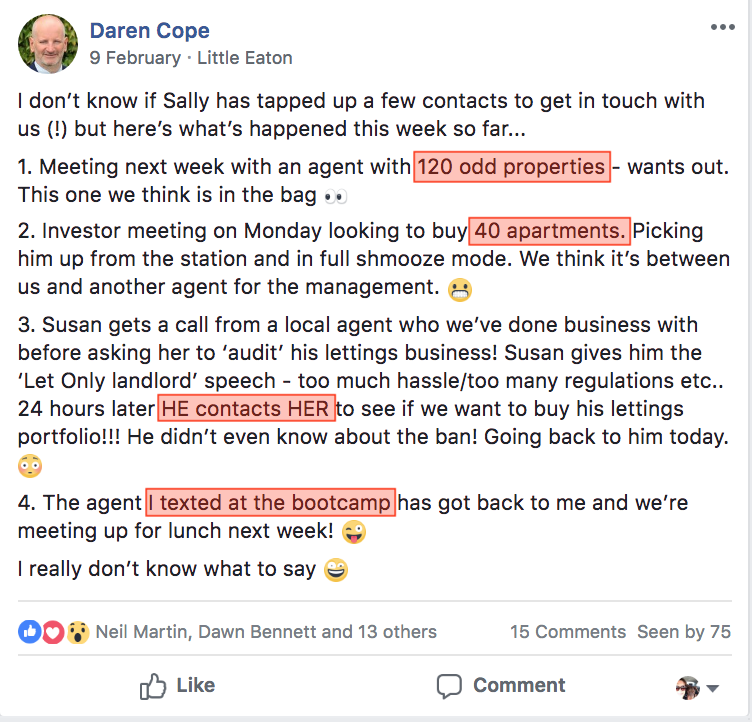Click the three-dot post options menu
The width and height of the screenshot is (752, 722).
point(722,28)
